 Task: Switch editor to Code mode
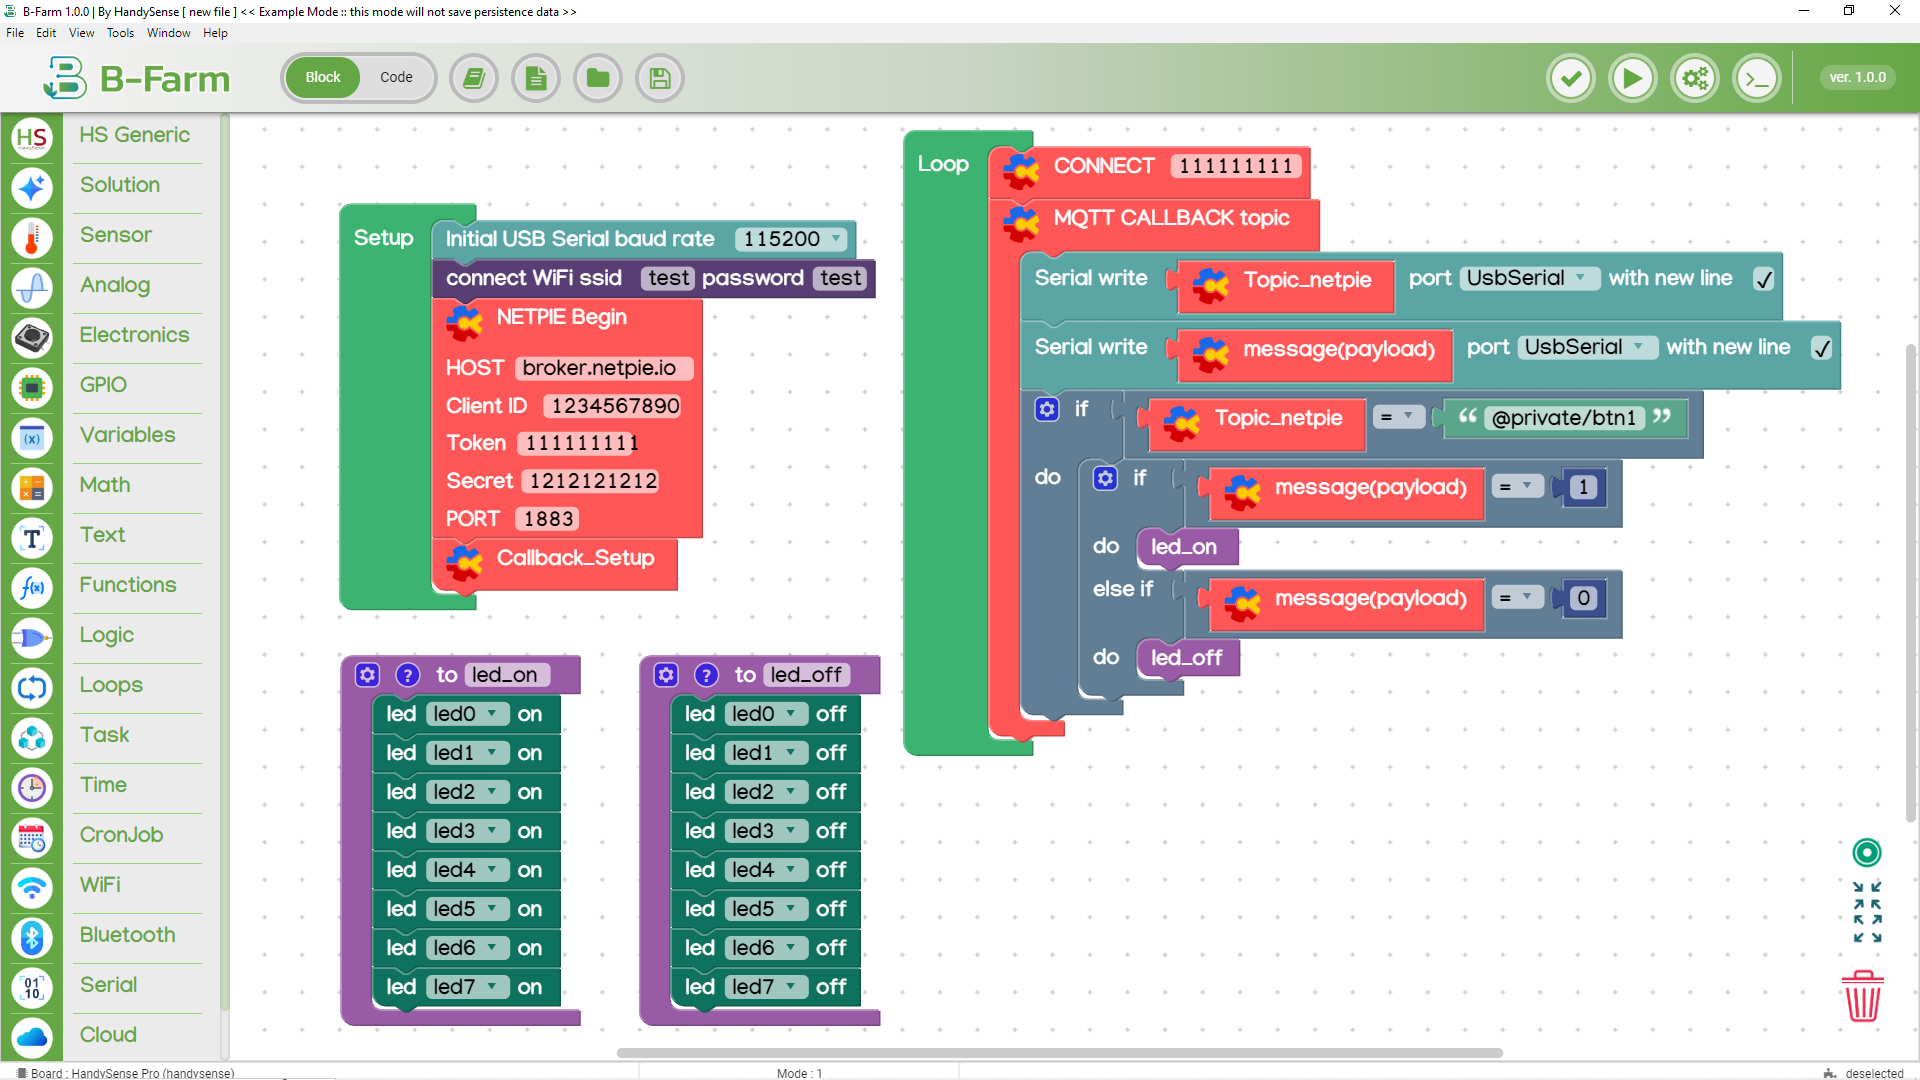click(x=396, y=77)
